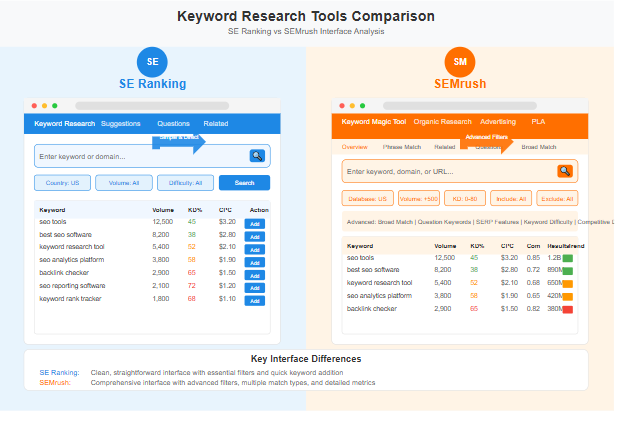Click the 'SE Ranking:' label under Key Differences
626x421 pixels.
point(59,372)
